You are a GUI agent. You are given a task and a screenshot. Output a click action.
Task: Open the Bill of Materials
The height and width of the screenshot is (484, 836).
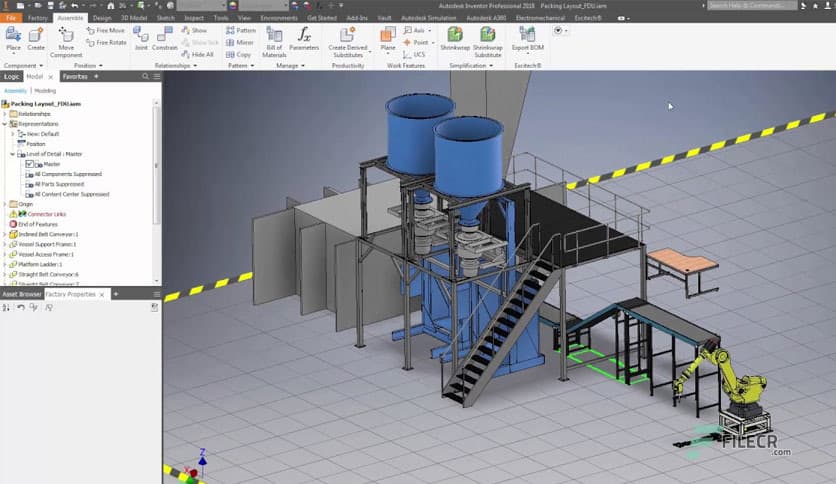(x=274, y=42)
